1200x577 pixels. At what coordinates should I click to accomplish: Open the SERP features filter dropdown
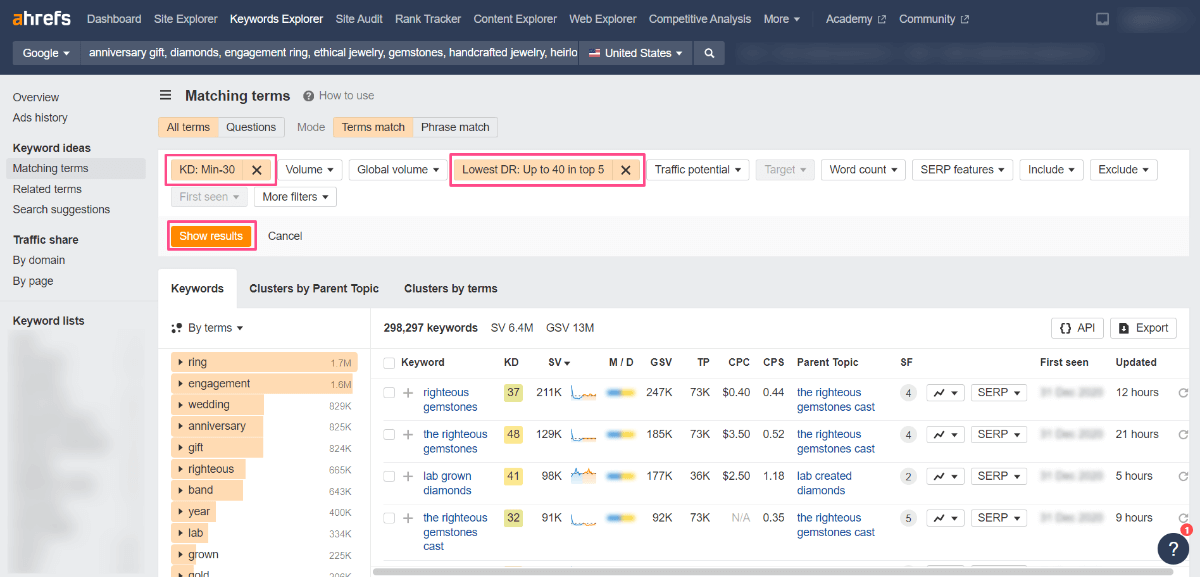coord(963,170)
